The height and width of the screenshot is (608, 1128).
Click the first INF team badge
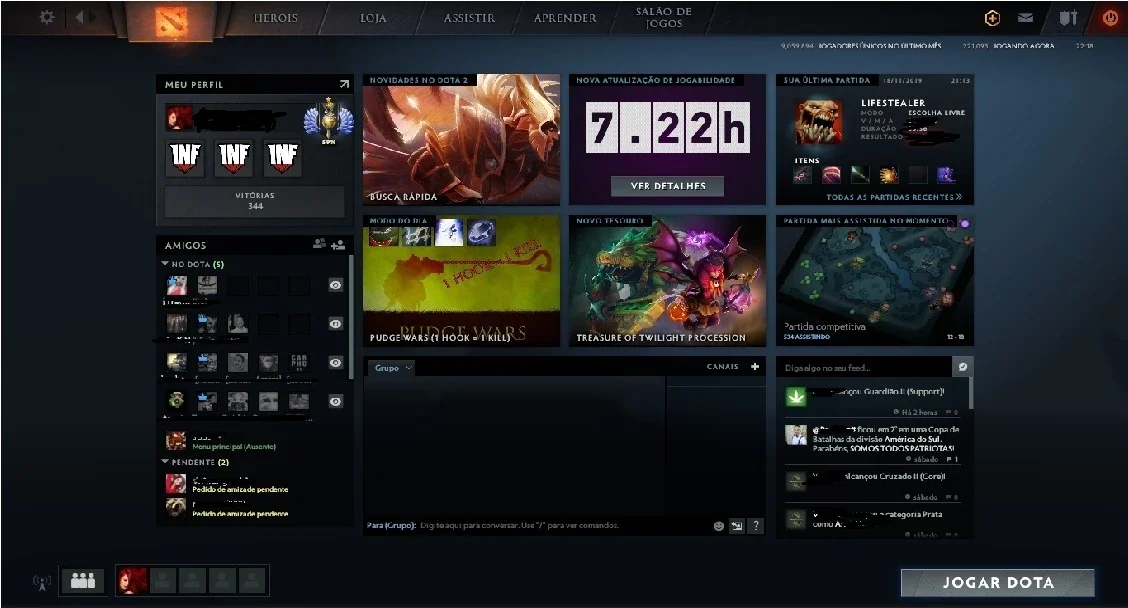186,158
